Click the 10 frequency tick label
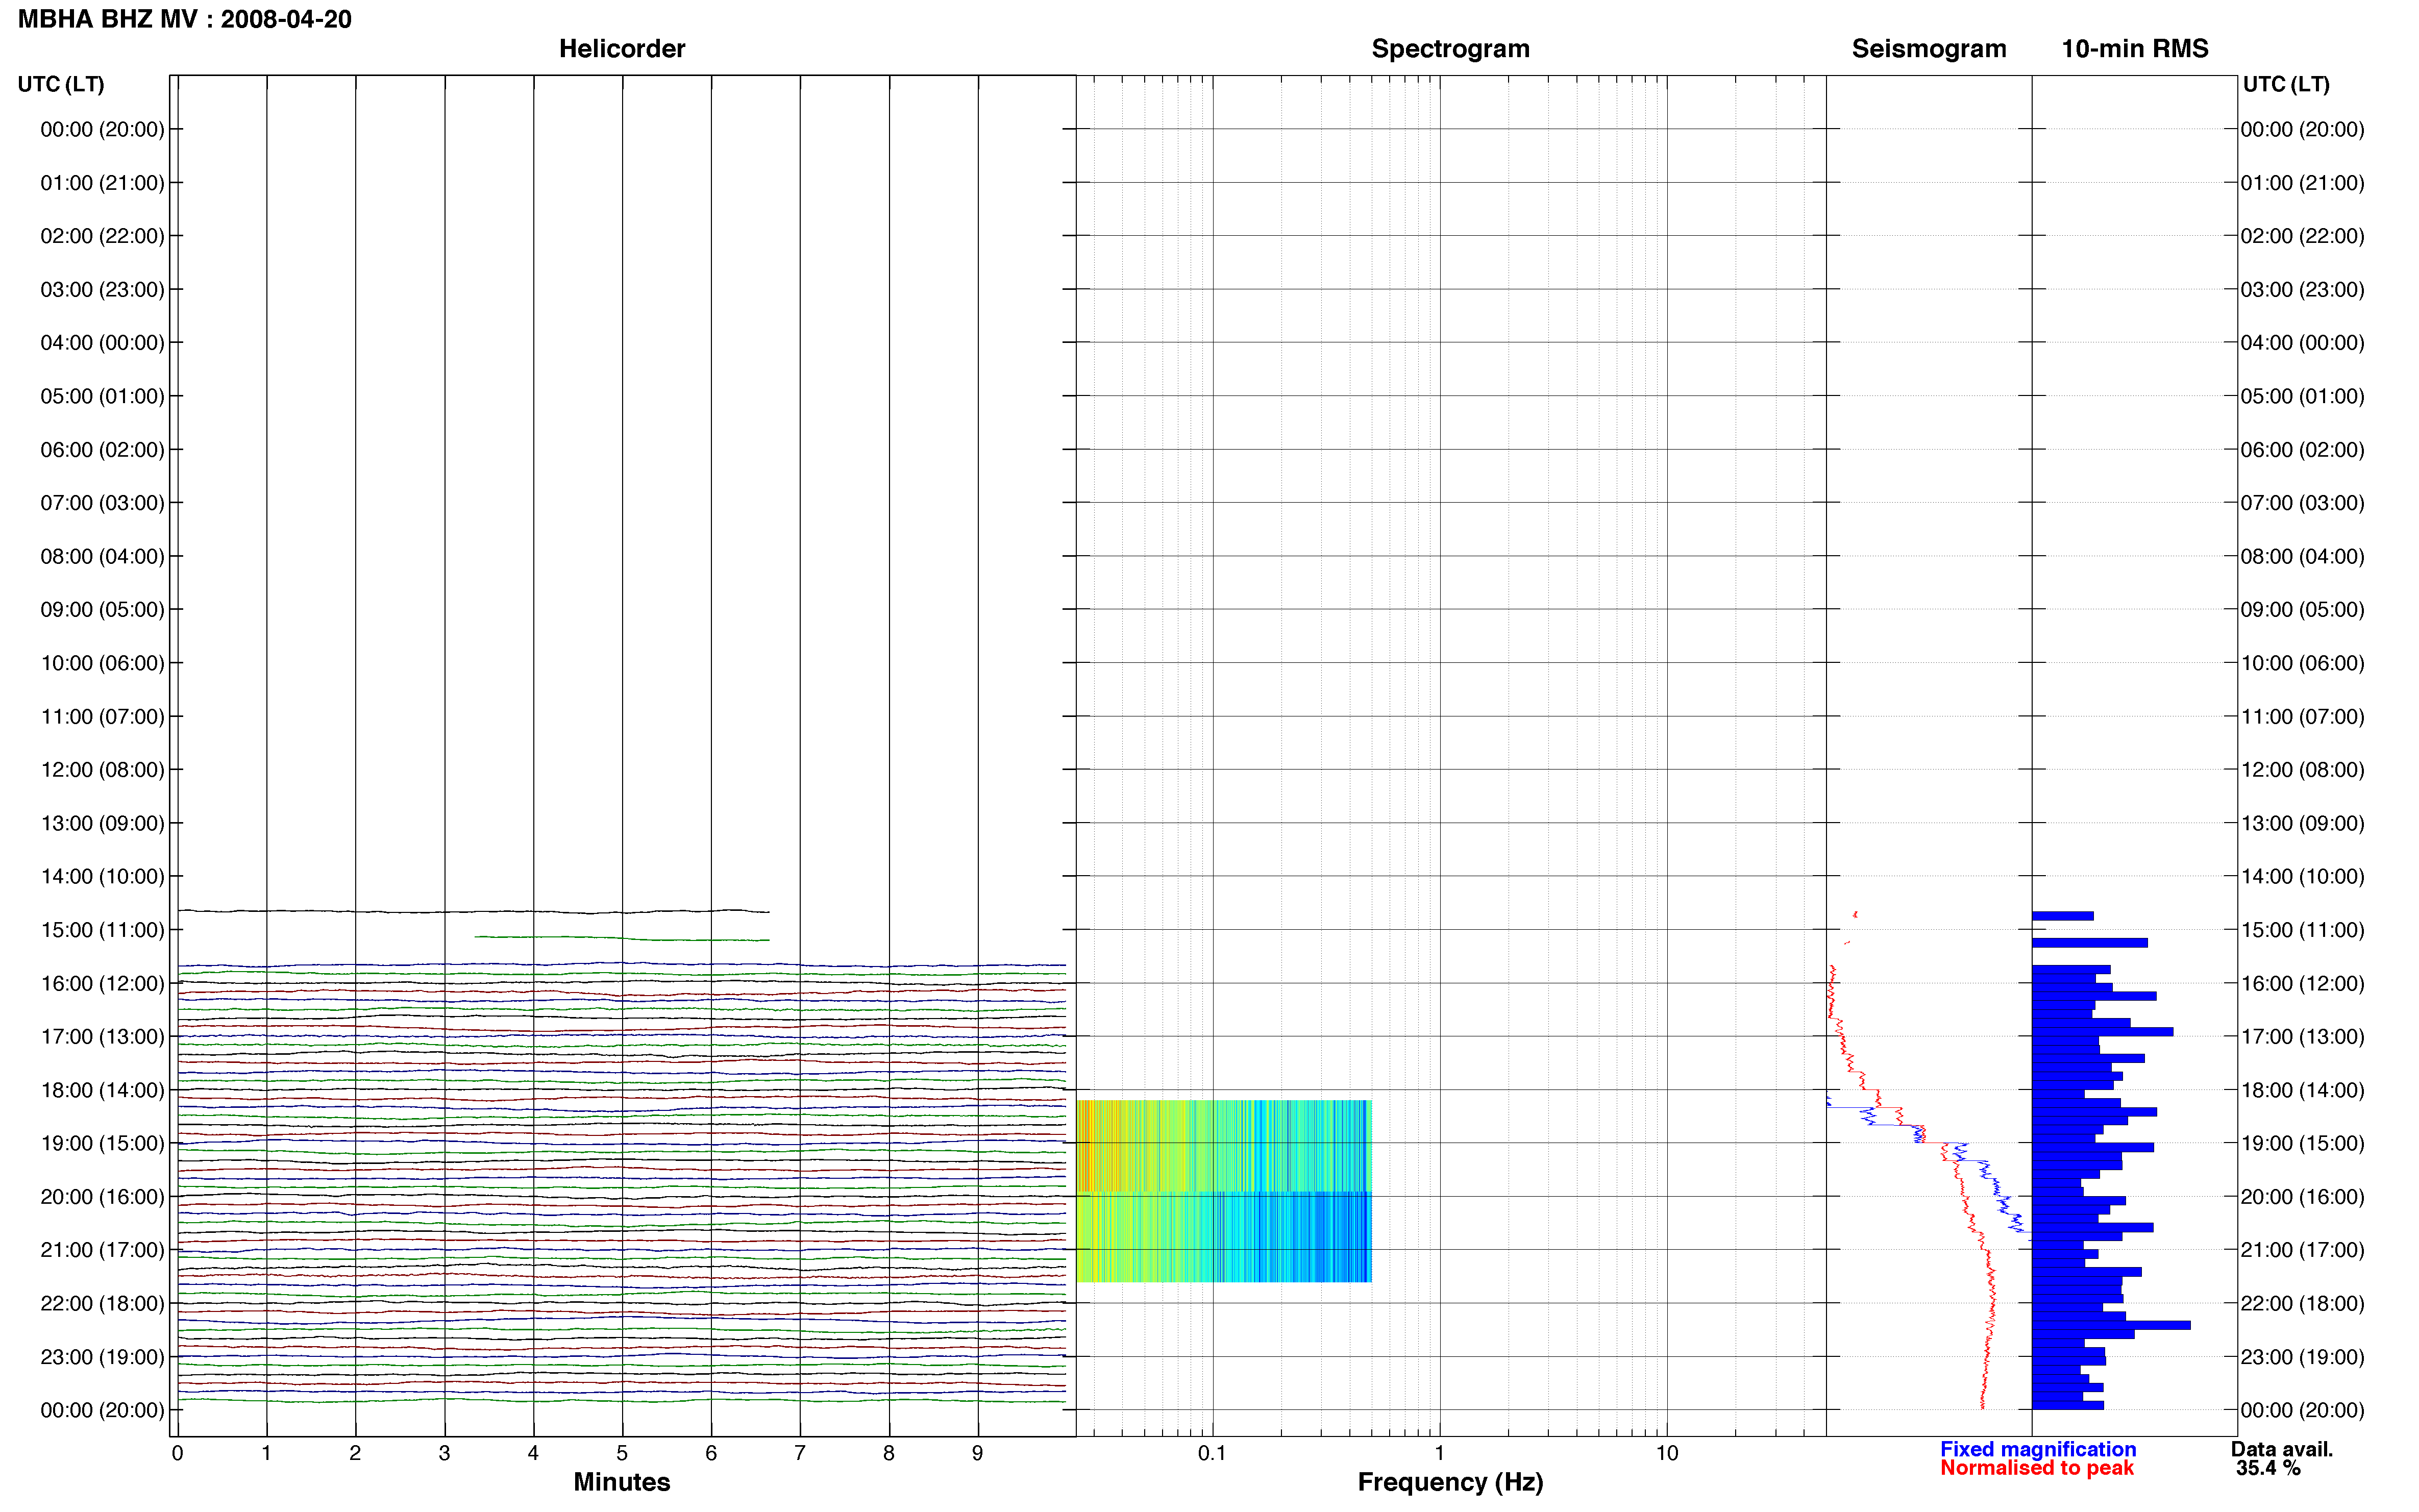 click(x=1666, y=1453)
